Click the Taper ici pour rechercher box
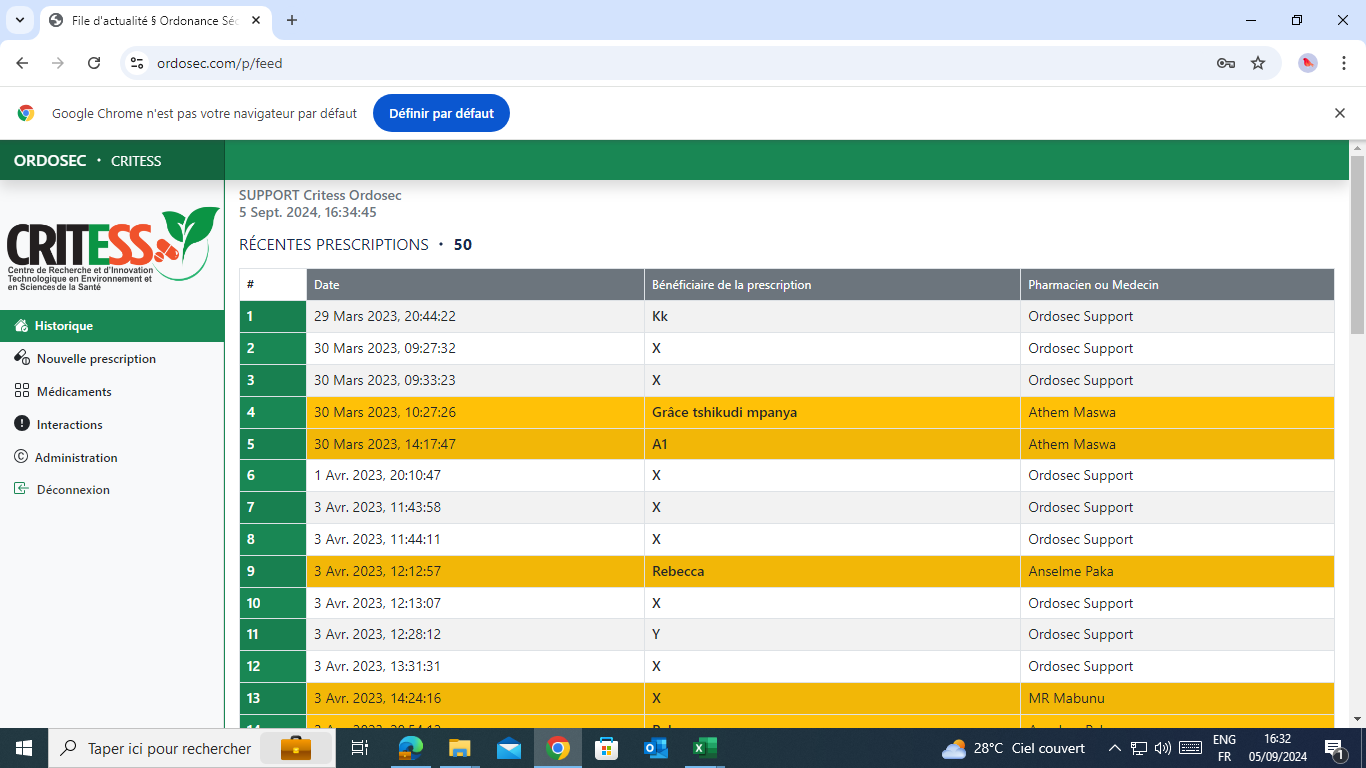Screen dimensions: 1366x768 point(192,748)
